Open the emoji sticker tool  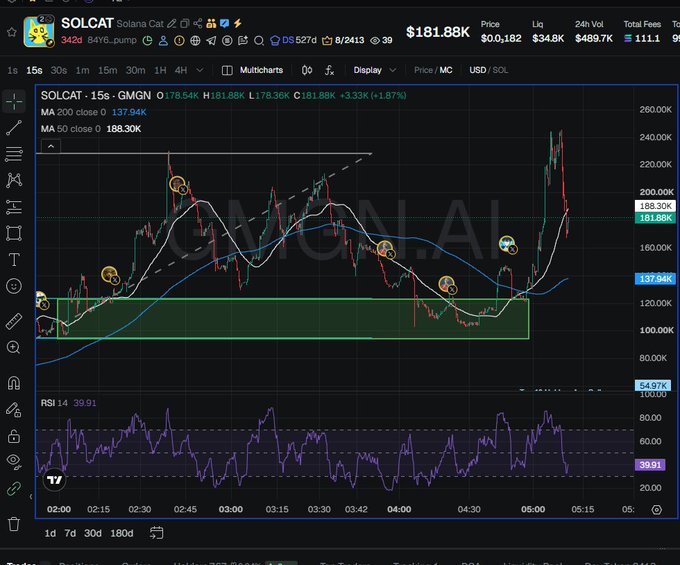(x=14, y=286)
